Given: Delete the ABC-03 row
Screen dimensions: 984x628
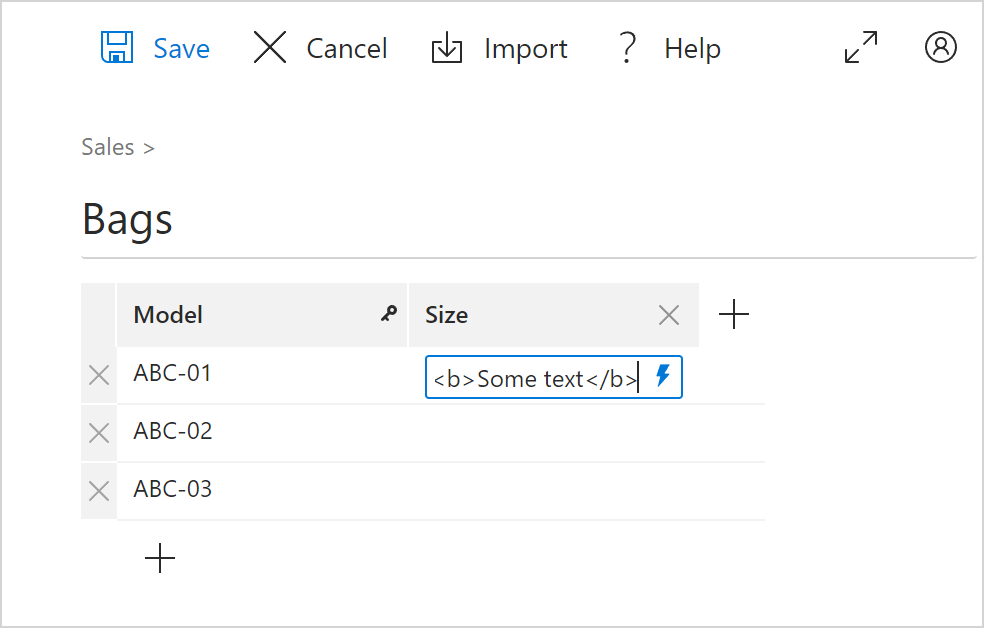Looking at the screenshot, I should click(99, 491).
